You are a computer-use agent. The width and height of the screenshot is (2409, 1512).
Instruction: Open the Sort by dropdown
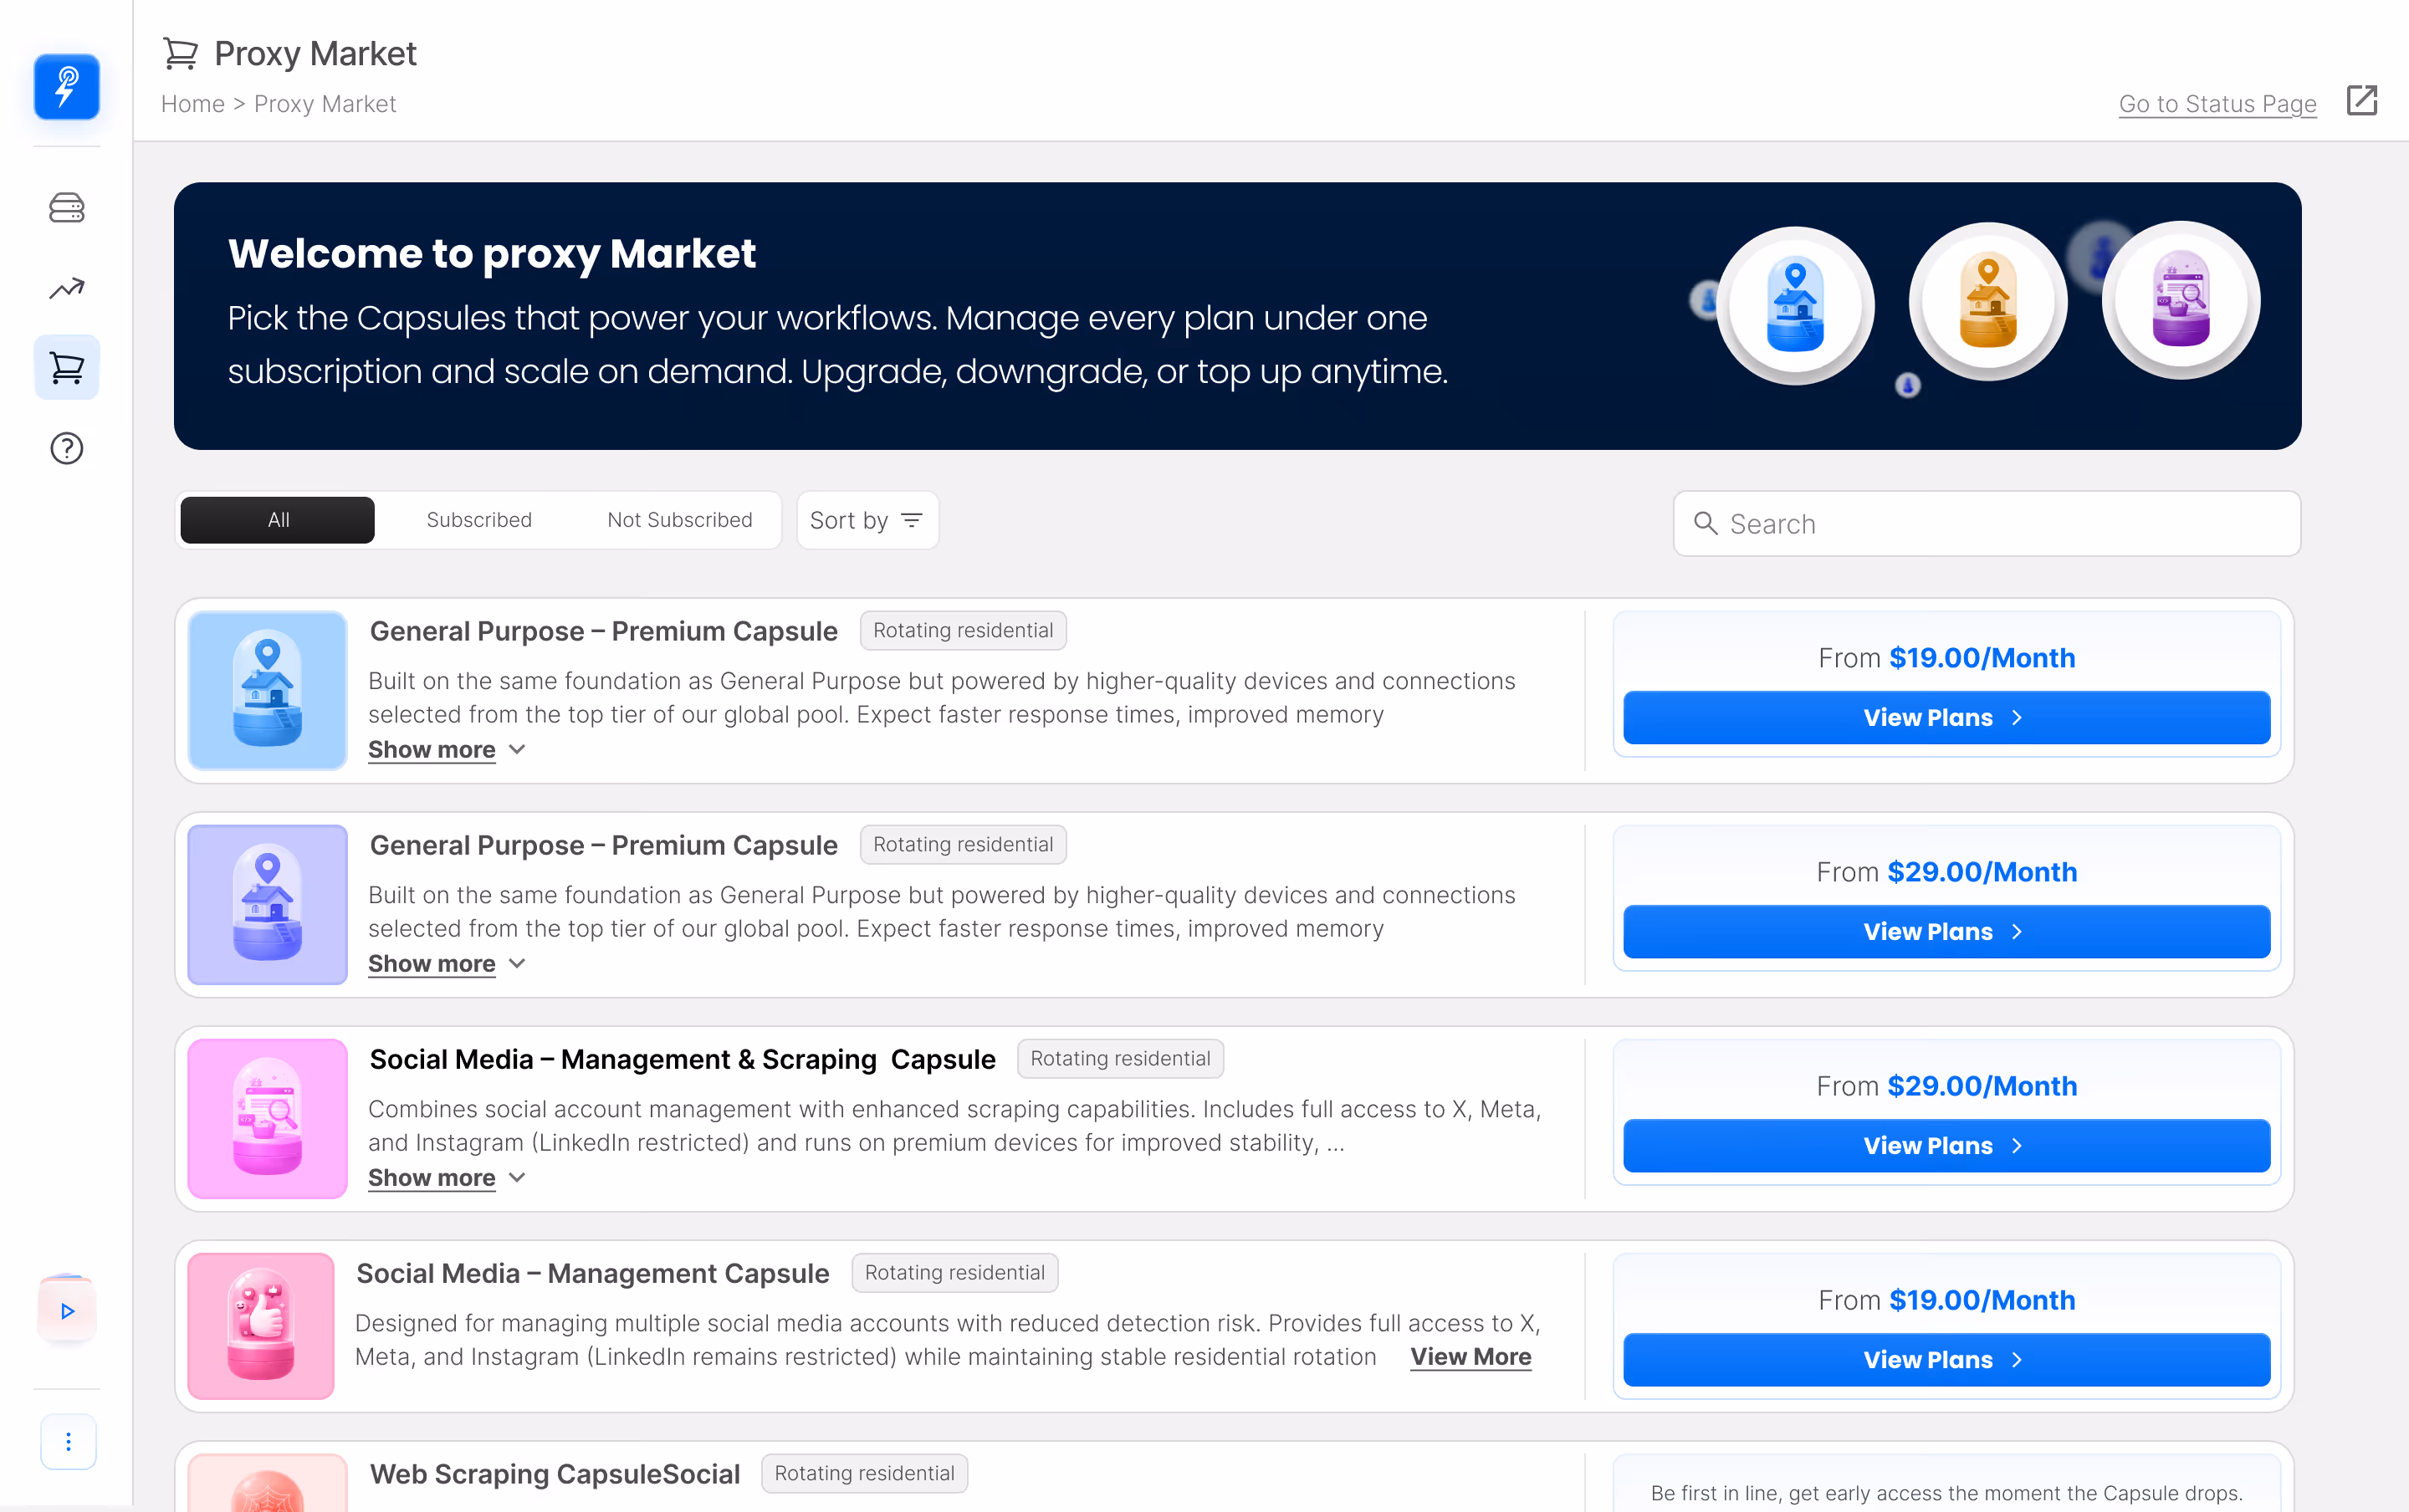867,520
